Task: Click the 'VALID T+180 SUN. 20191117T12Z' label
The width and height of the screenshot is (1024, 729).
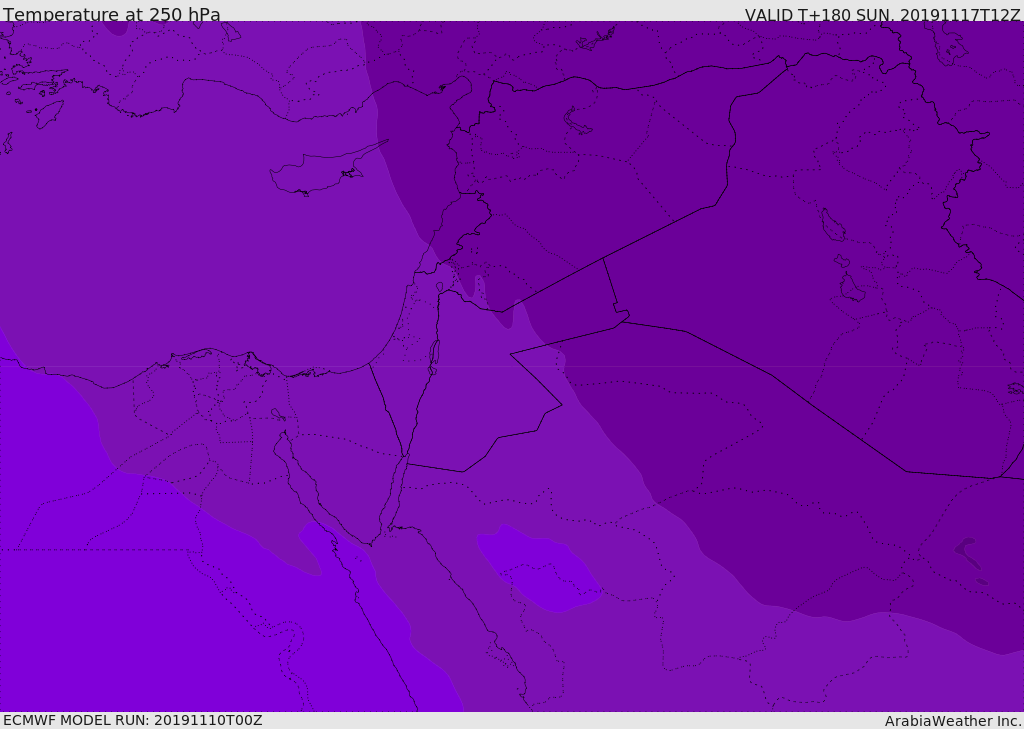Action: click(882, 15)
